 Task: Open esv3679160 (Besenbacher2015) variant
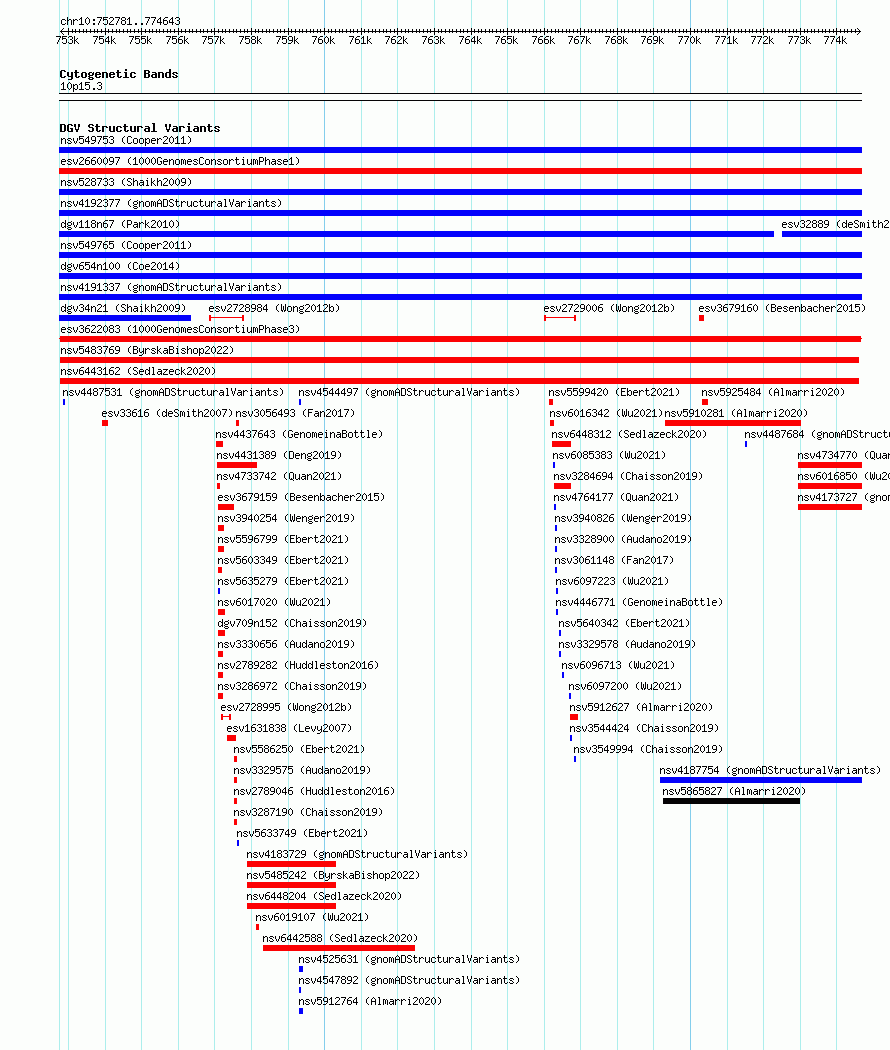pos(782,308)
